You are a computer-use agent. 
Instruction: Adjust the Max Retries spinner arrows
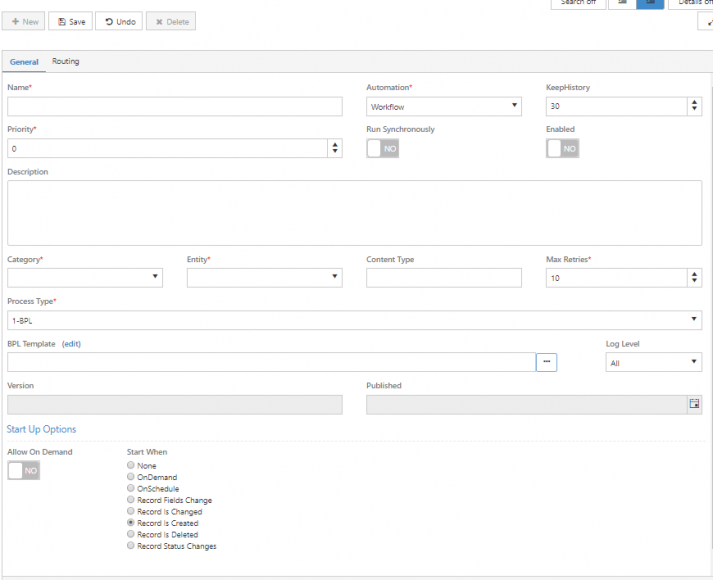coord(694,278)
